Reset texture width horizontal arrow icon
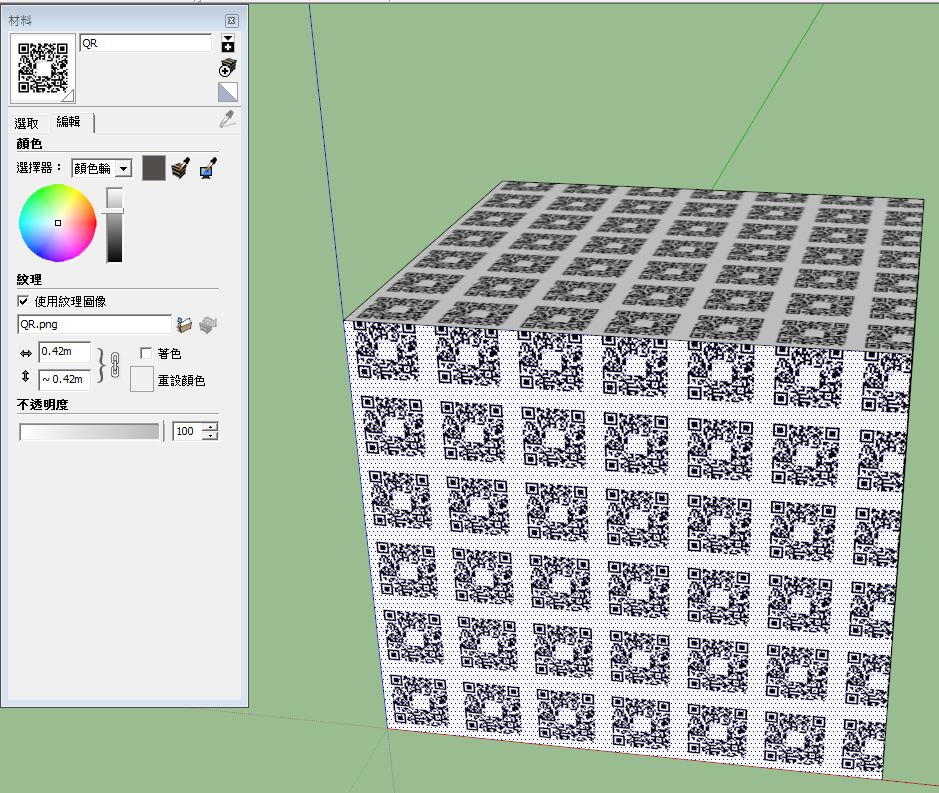Image resolution: width=939 pixels, height=793 pixels. tap(26, 353)
